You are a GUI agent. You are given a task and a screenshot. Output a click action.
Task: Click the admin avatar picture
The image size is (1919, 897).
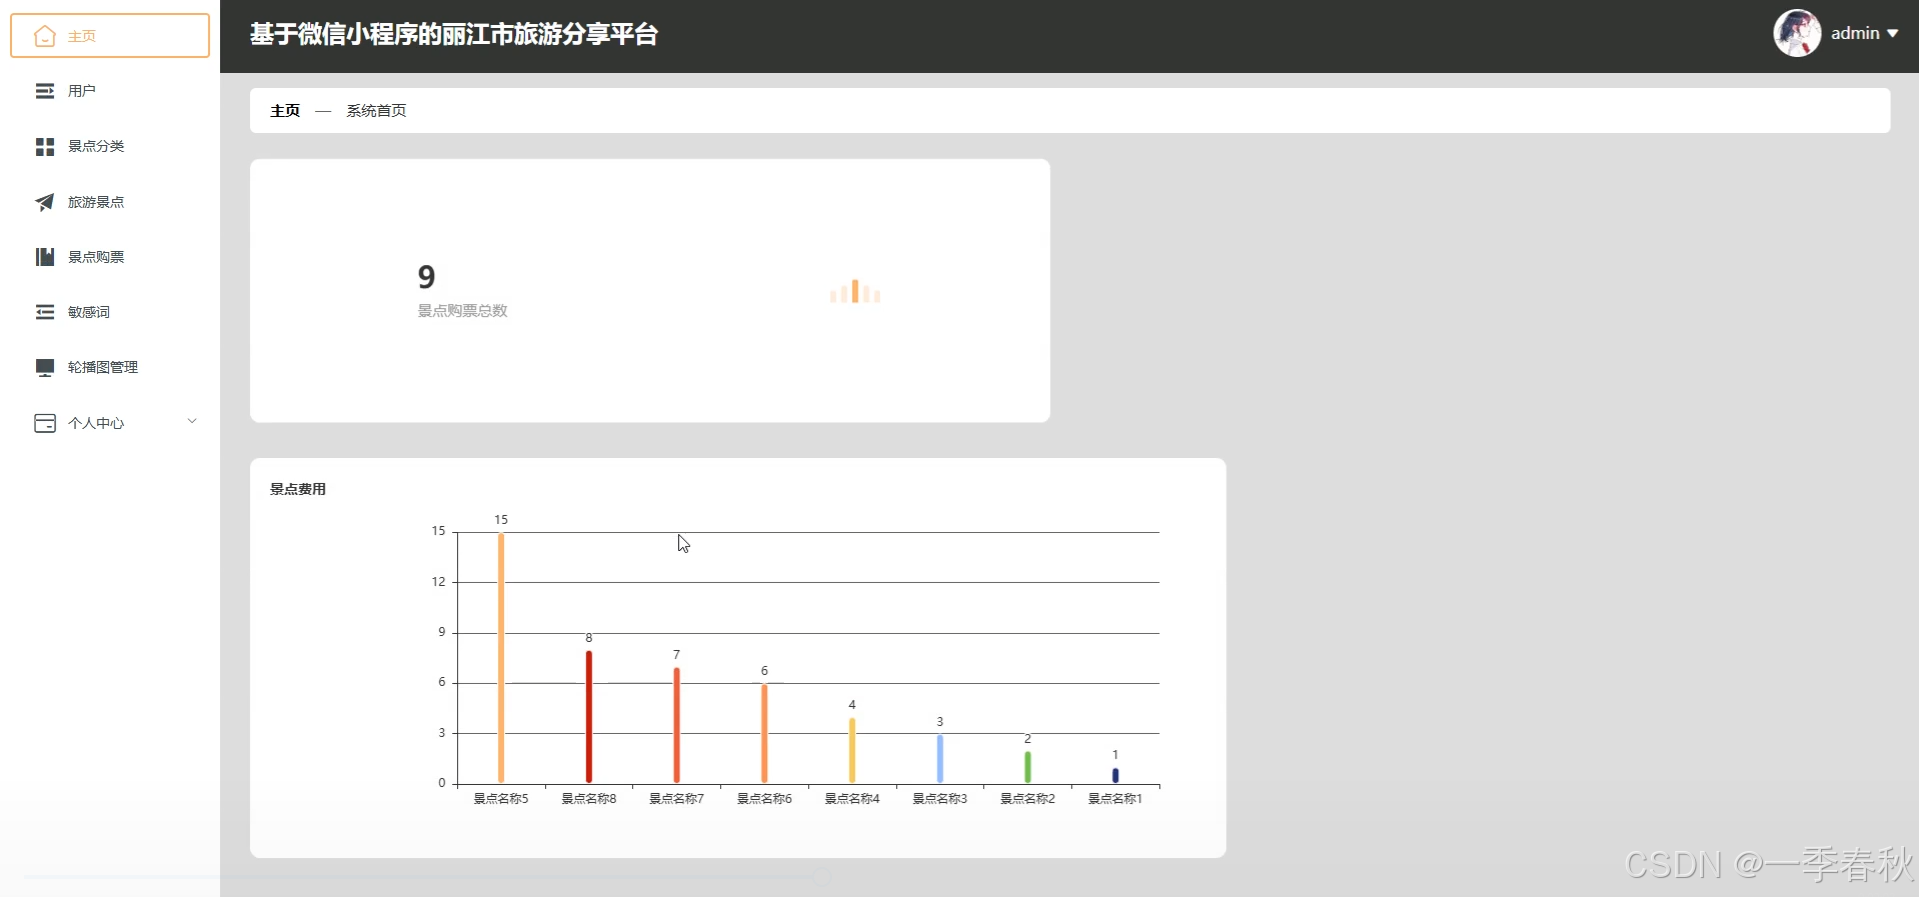pos(1796,33)
